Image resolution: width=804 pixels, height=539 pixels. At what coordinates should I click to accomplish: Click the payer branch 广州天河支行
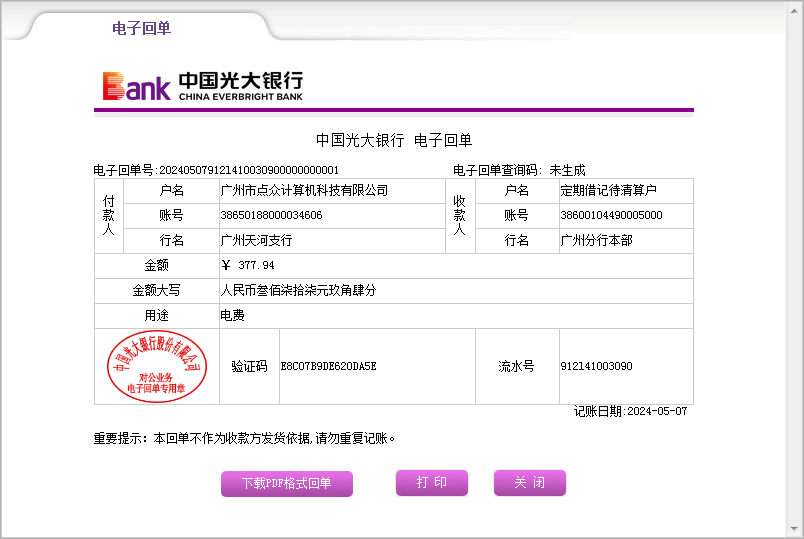tap(256, 241)
